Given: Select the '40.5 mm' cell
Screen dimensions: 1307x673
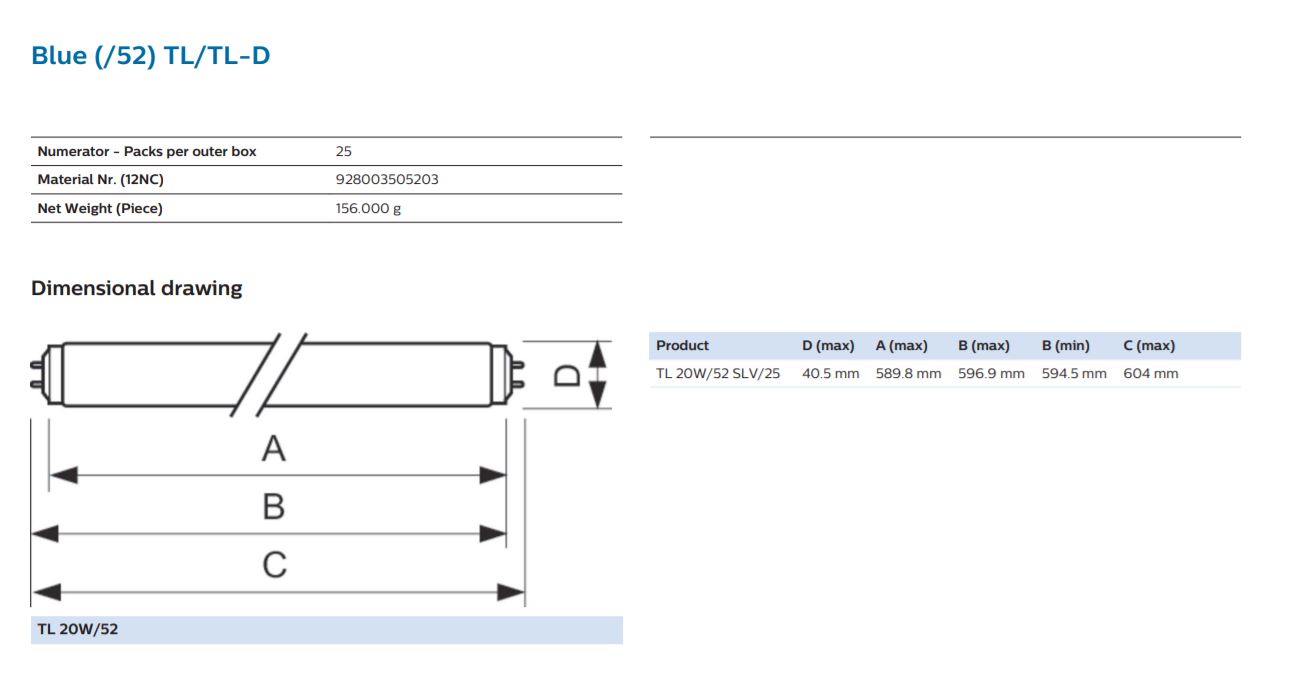Looking at the screenshot, I should (831, 374).
